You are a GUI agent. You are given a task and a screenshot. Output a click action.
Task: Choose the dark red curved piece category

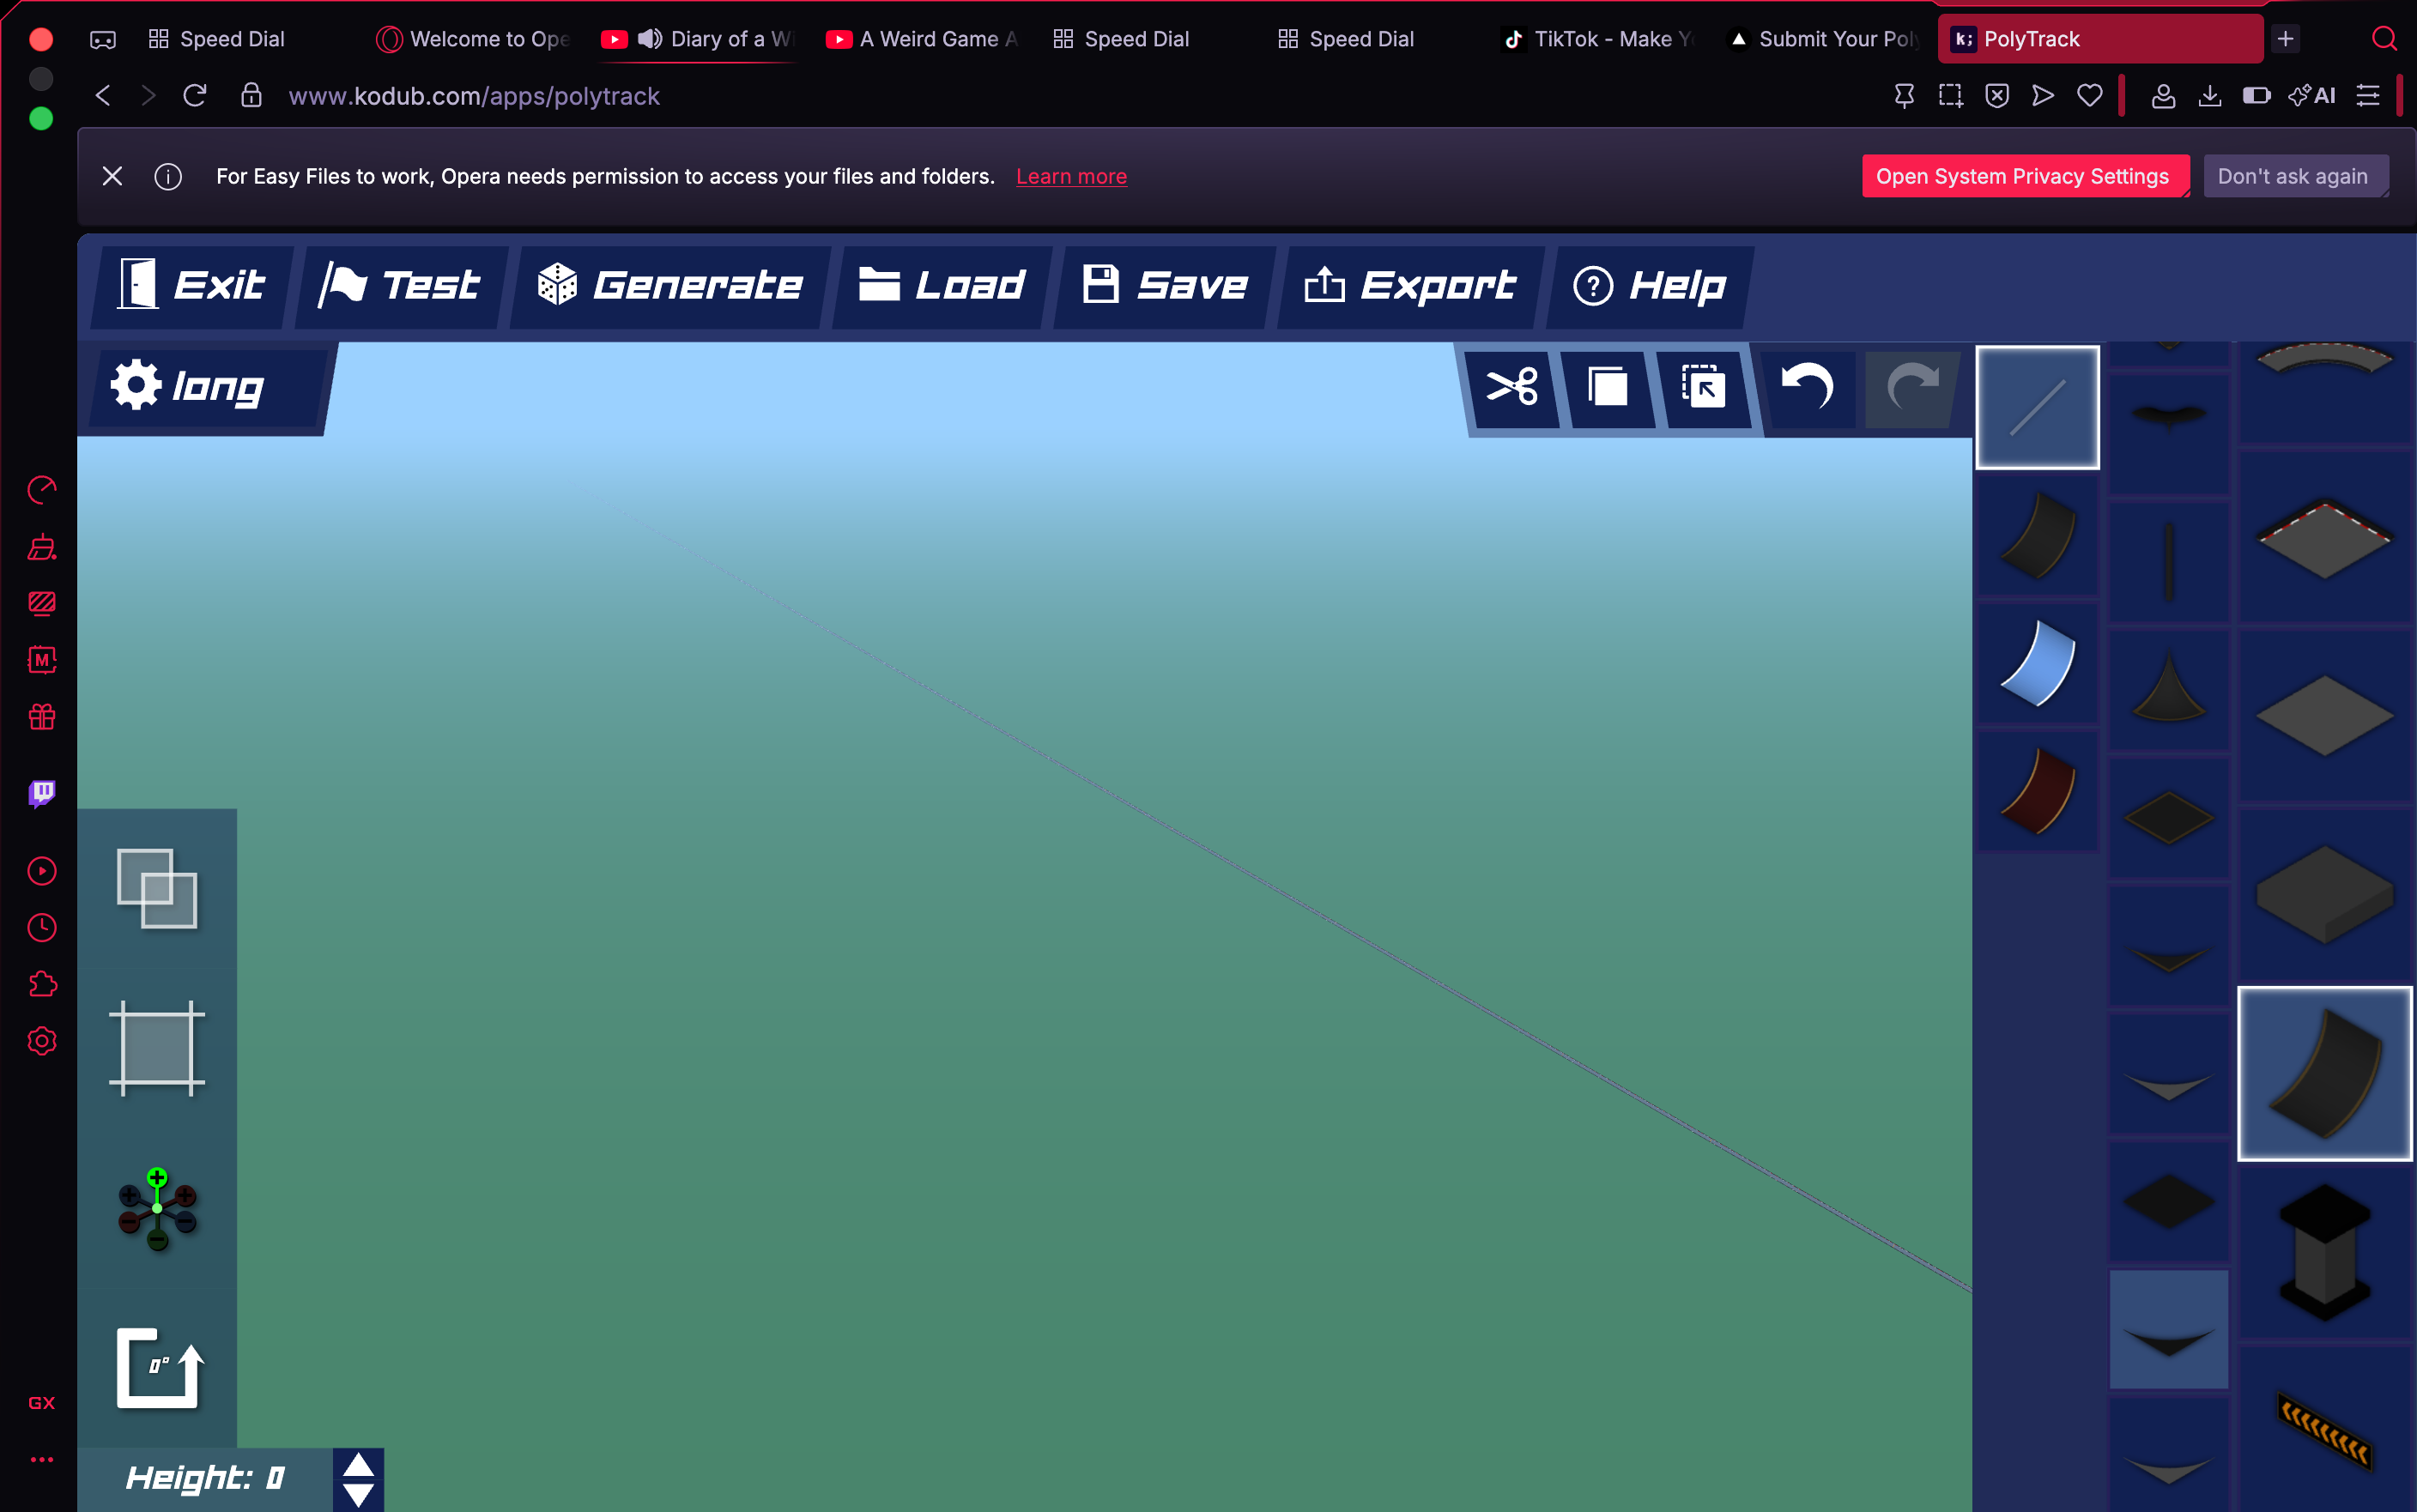coord(2038,791)
